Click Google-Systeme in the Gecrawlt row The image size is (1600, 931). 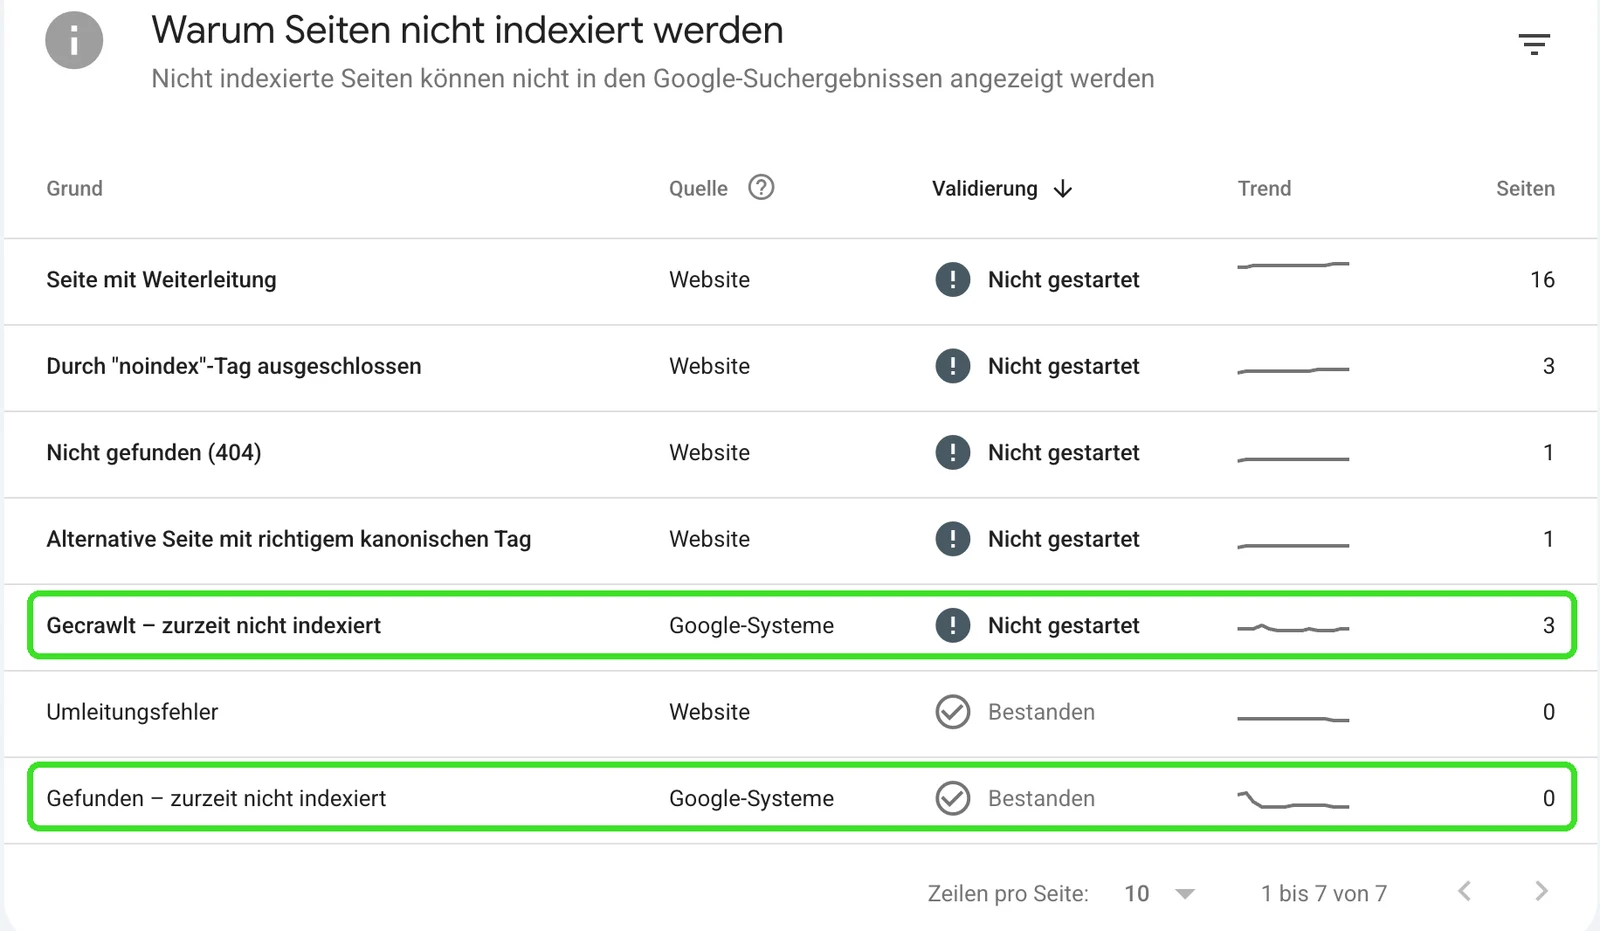click(751, 625)
